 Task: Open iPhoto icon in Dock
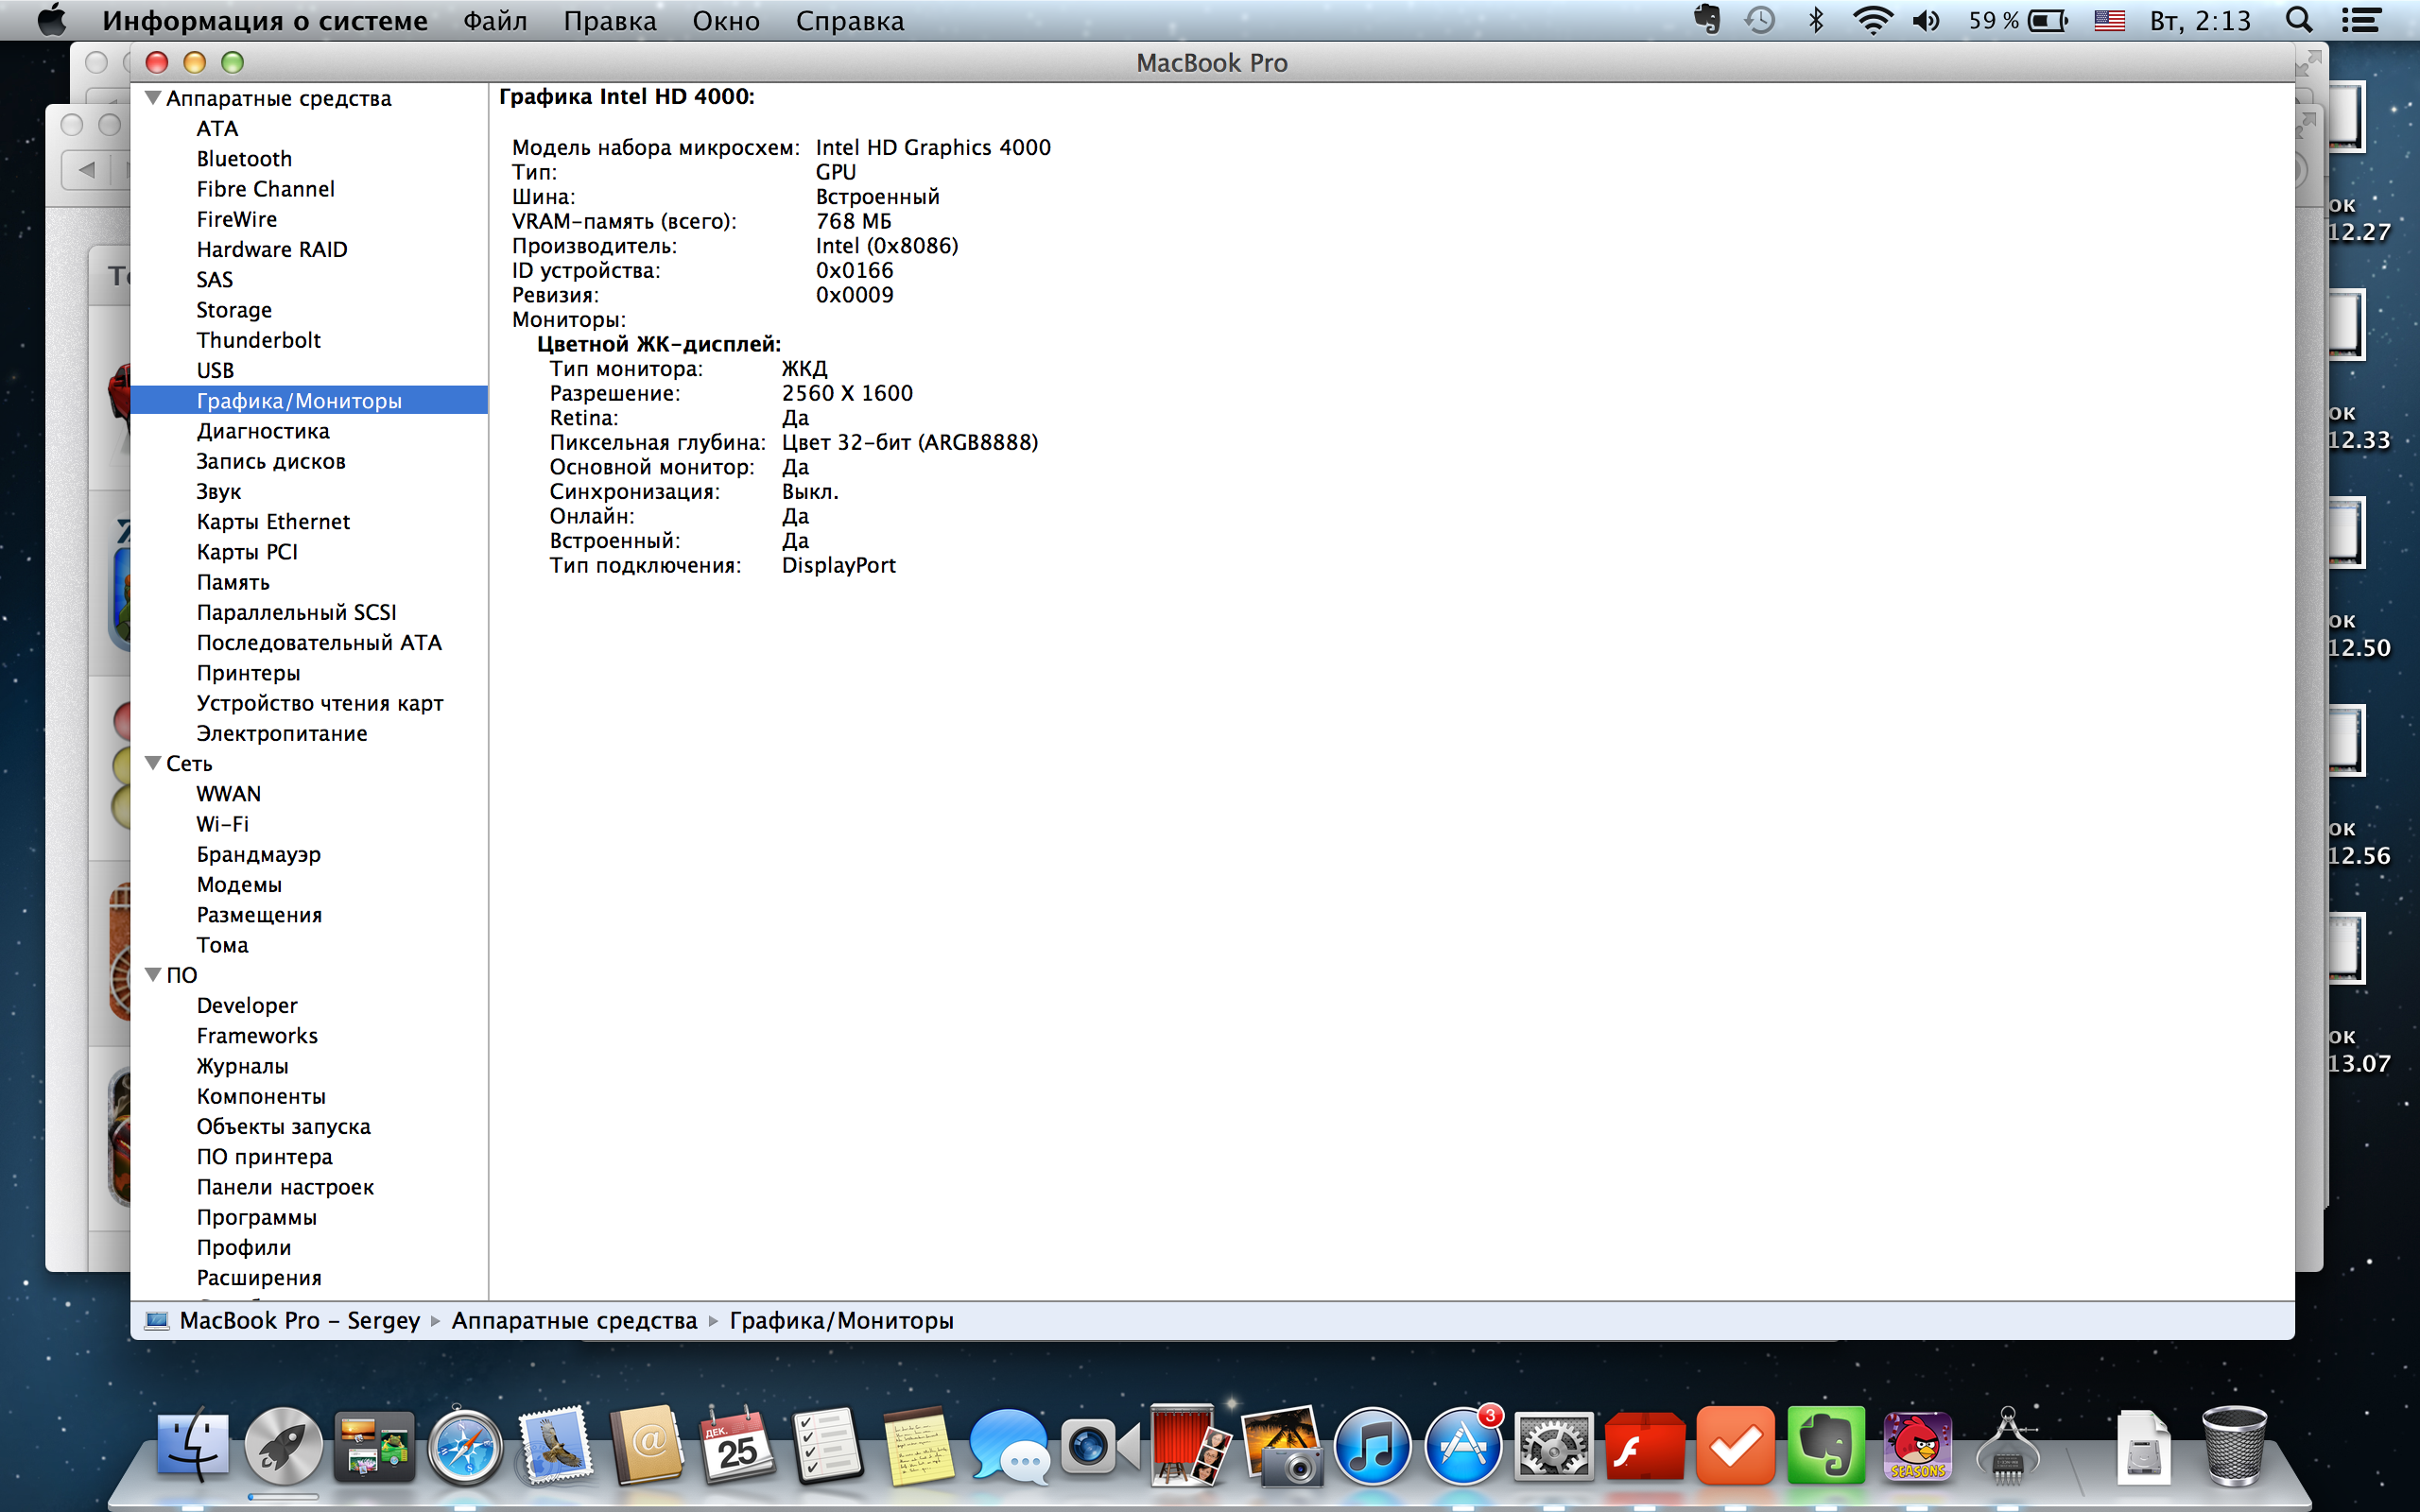[x=1281, y=1446]
